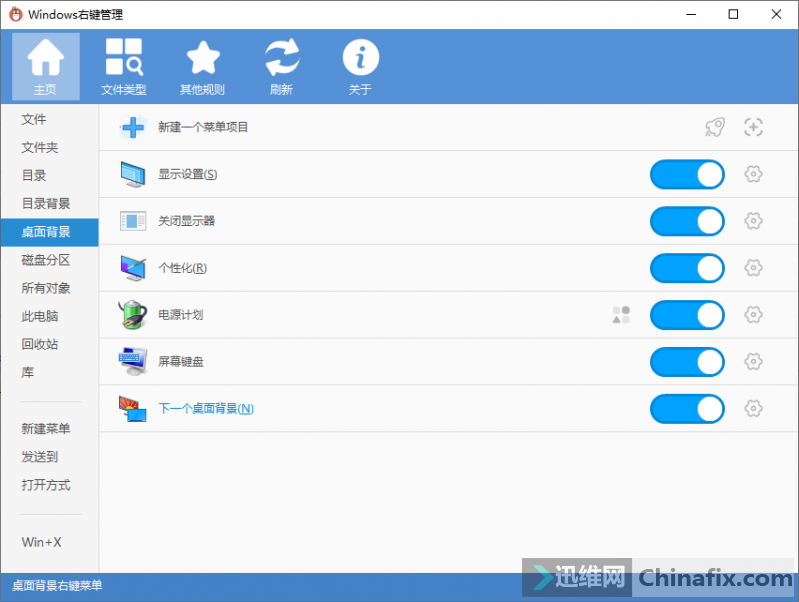799x602 pixels.
Task: Open gear settings for 显示设置(S)
Action: 753,174
